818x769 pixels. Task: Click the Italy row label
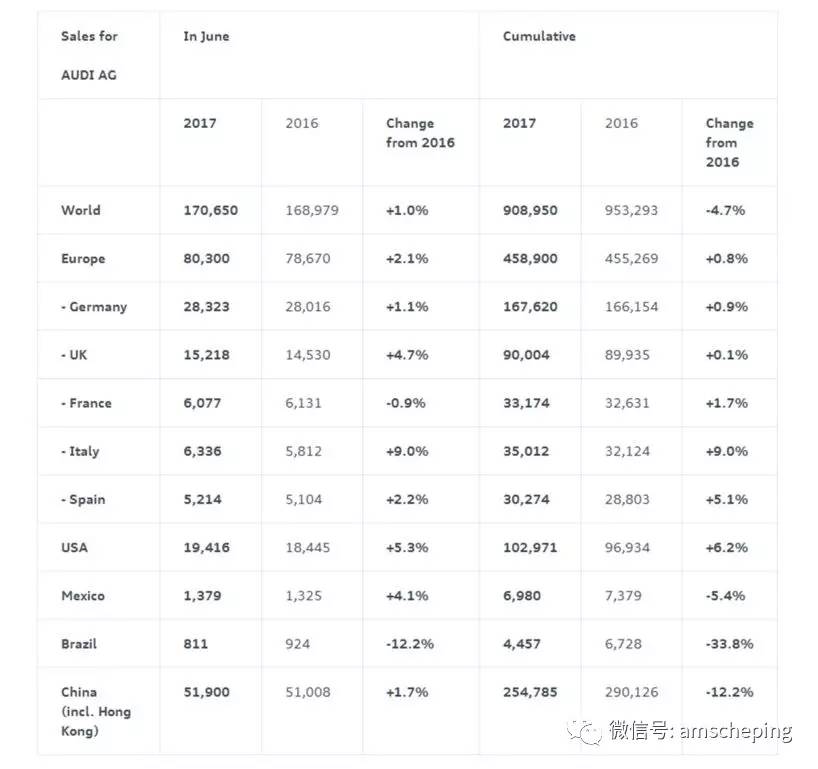pyautogui.click(x=80, y=451)
